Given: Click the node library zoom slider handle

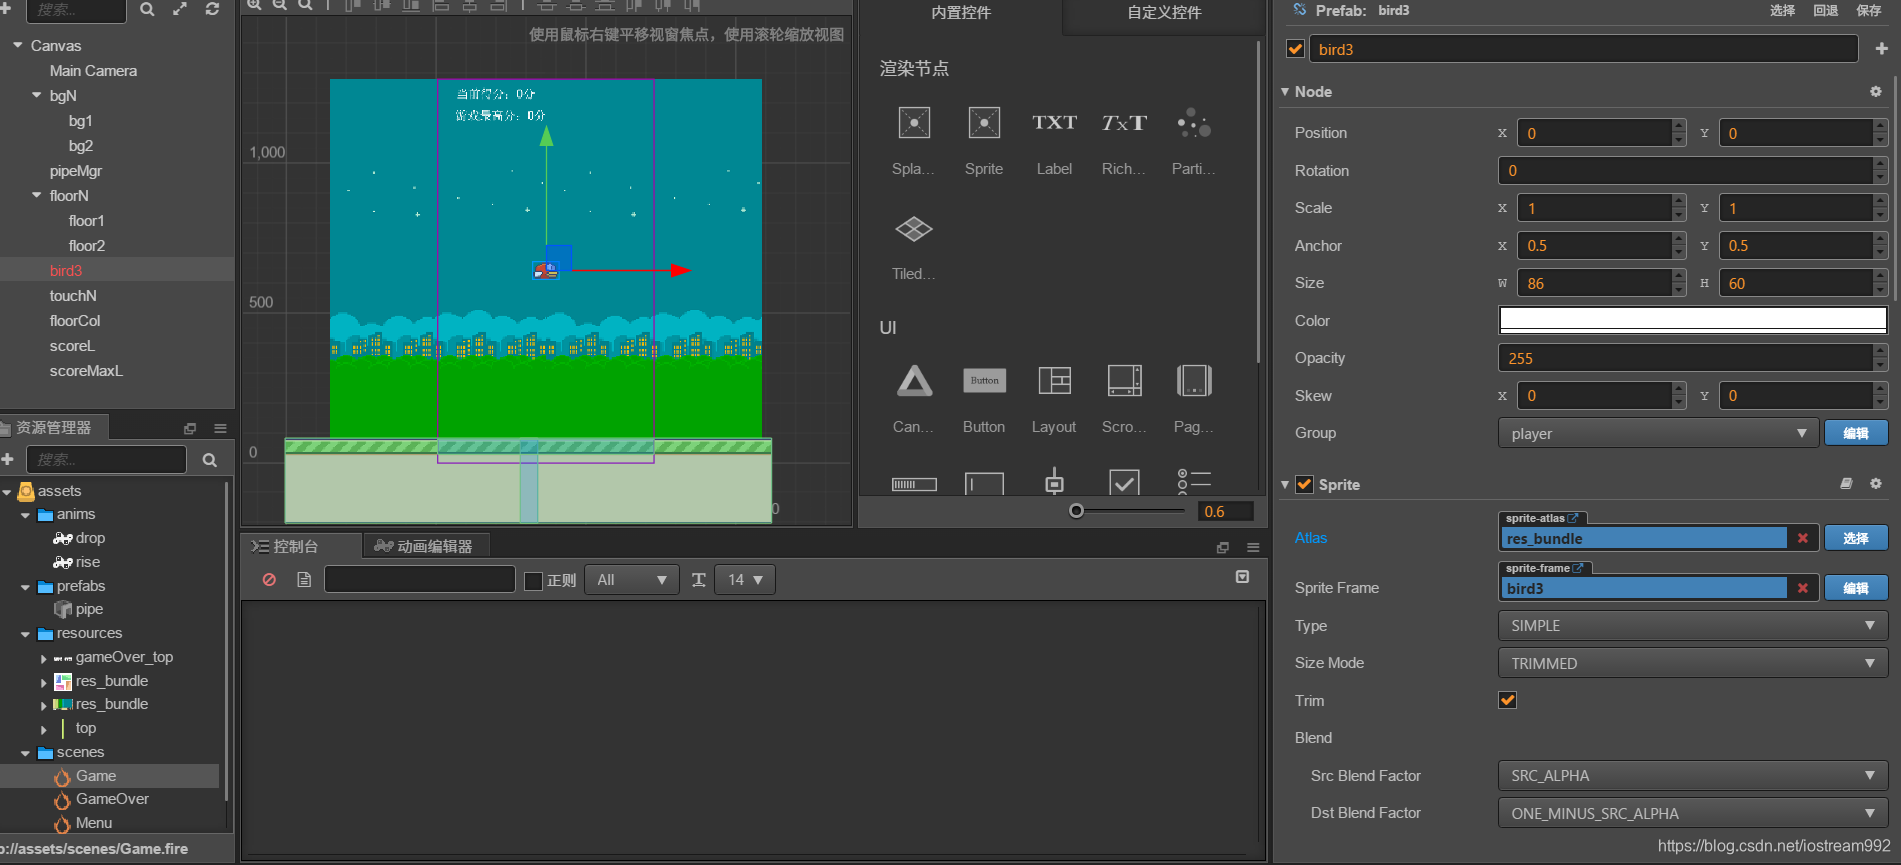Looking at the screenshot, I should click(x=1076, y=511).
